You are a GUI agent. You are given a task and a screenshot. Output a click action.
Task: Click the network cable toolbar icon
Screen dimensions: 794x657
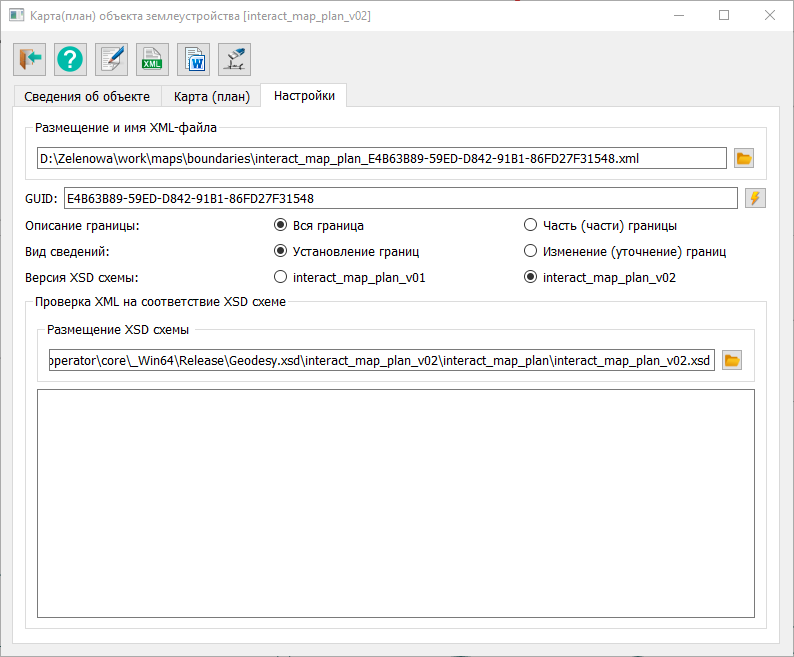(234, 60)
